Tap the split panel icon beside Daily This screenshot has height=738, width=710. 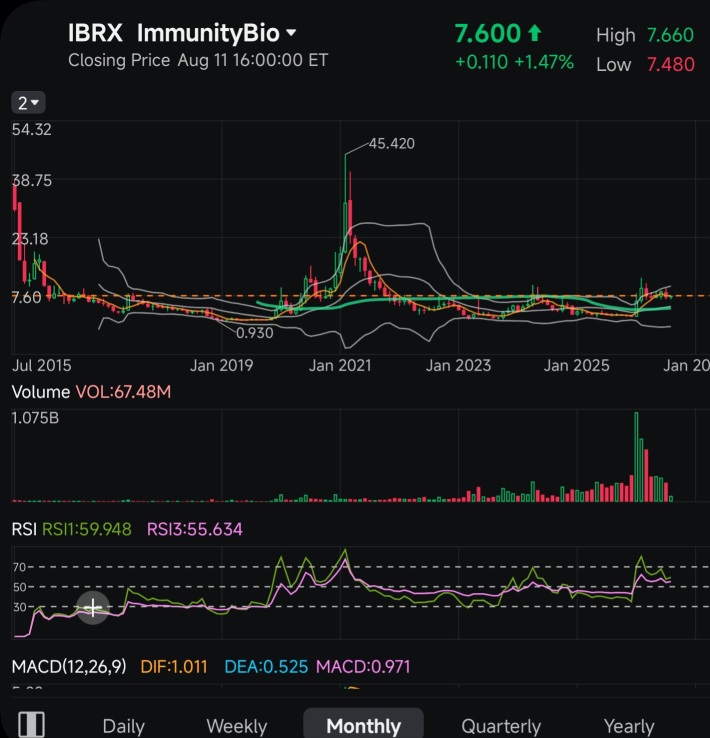point(32,724)
